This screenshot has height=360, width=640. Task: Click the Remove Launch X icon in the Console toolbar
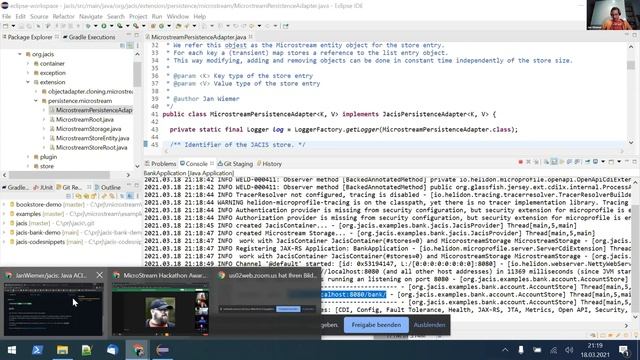click(528, 162)
